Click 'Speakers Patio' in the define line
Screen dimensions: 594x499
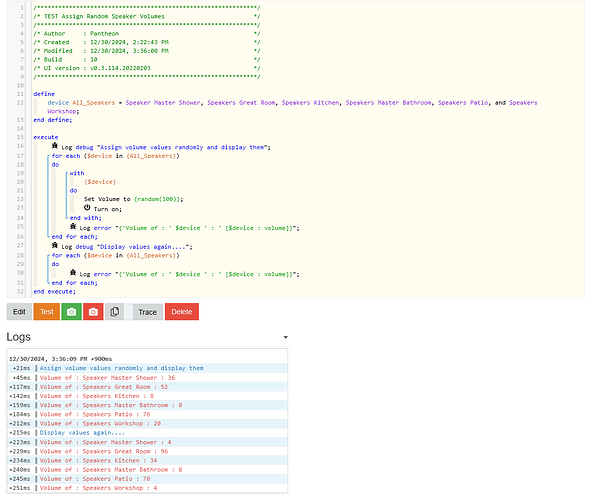(x=463, y=103)
